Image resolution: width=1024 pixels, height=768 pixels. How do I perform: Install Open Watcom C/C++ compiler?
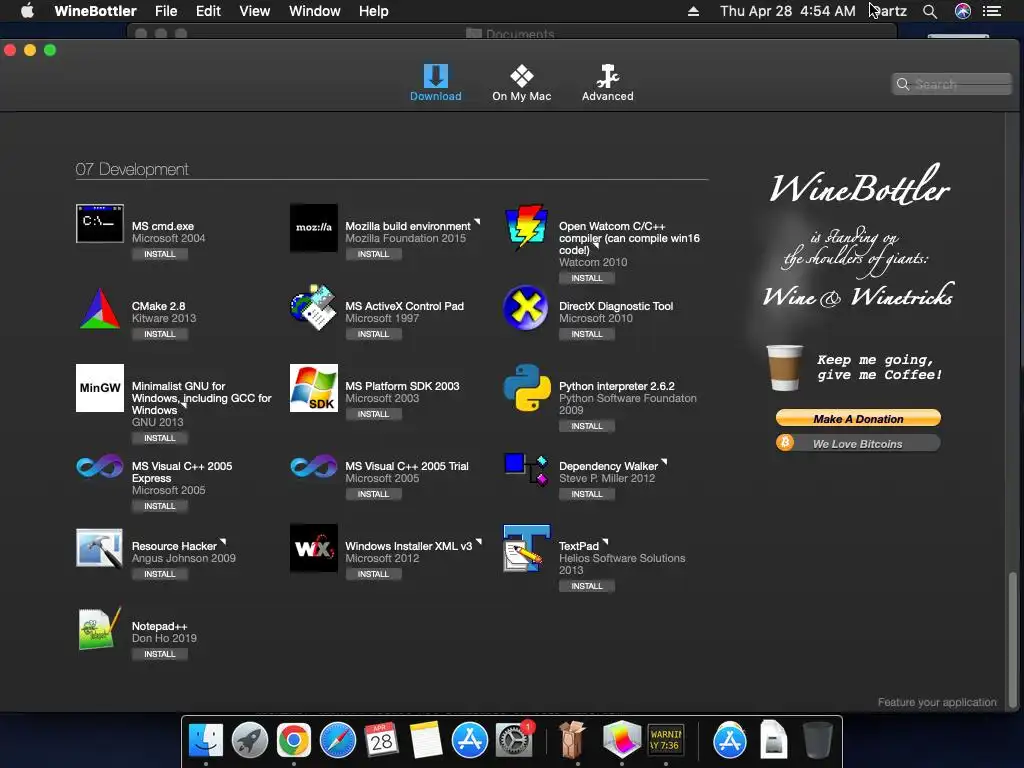[x=586, y=278]
